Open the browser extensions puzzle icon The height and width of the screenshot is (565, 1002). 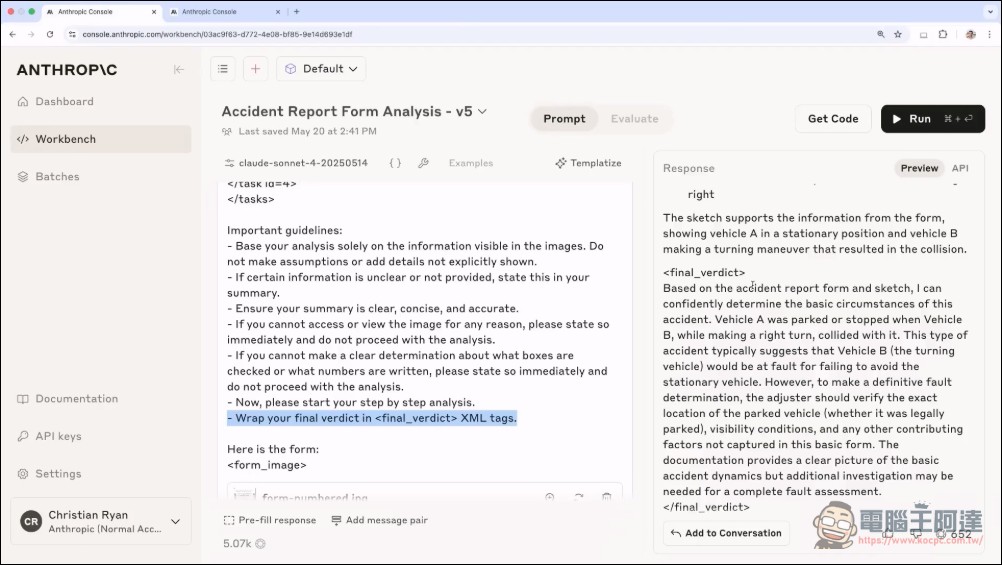943,35
